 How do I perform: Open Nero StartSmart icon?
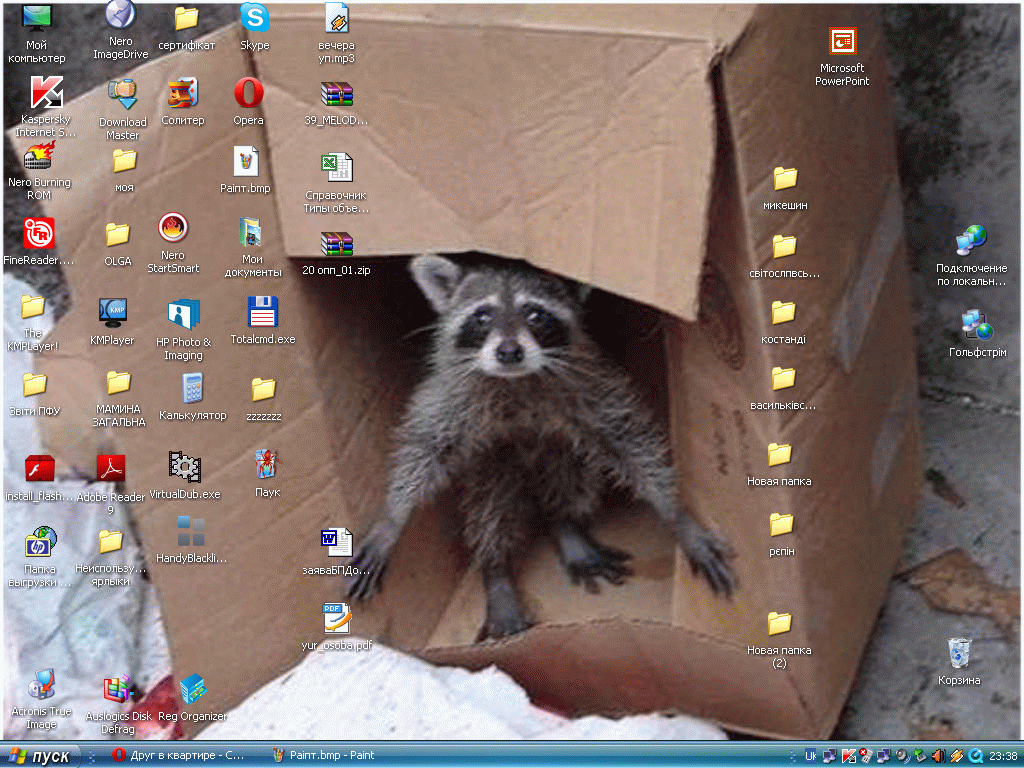tap(173, 229)
